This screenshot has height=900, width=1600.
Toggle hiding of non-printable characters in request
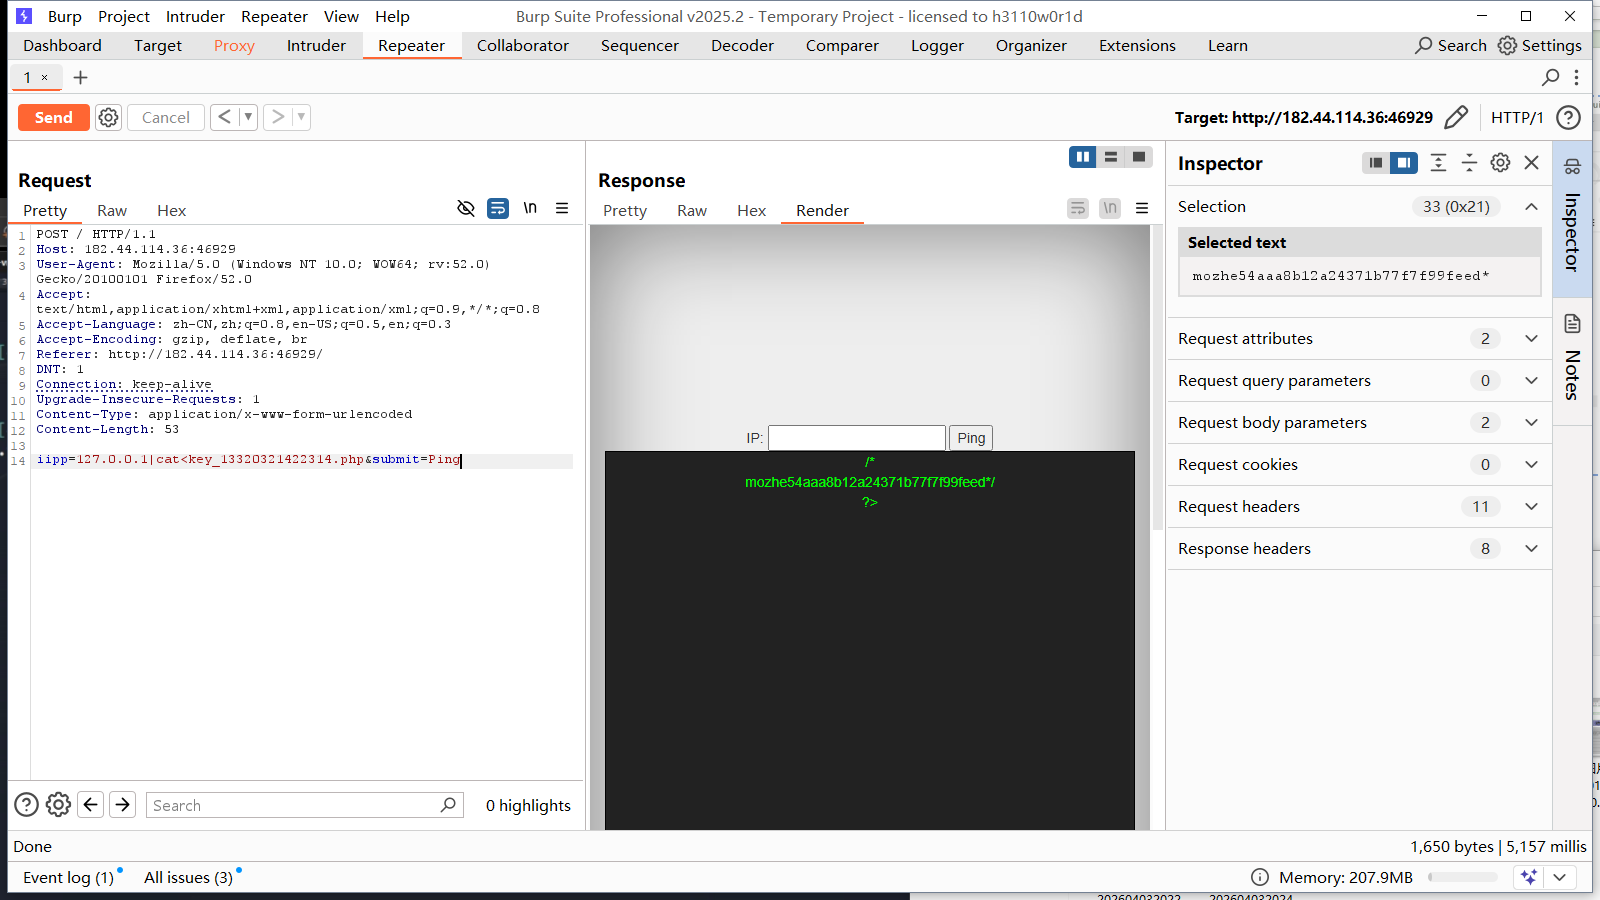(x=466, y=208)
